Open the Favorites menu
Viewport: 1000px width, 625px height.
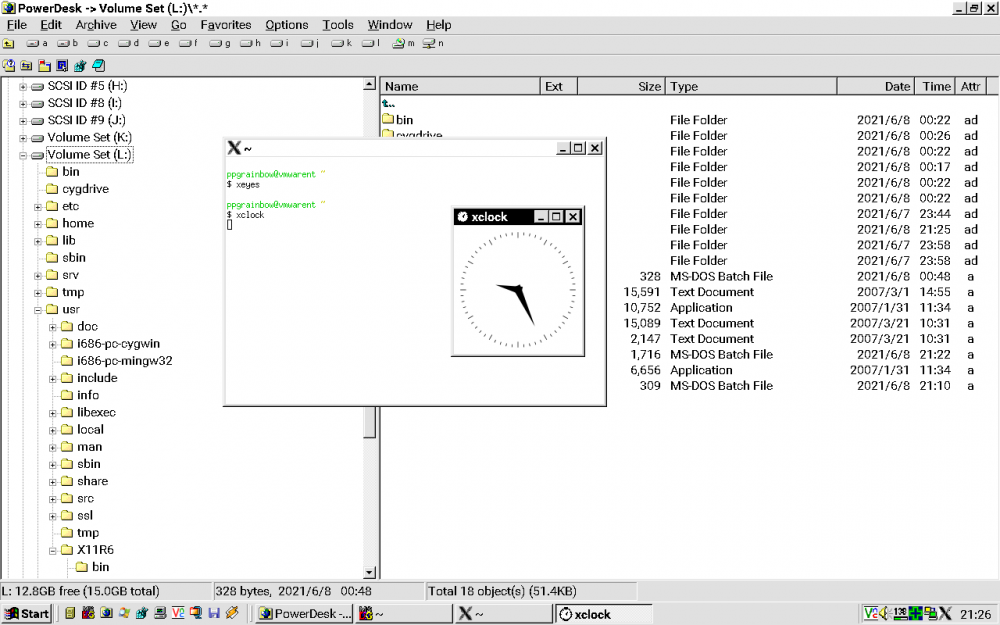[226, 25]
